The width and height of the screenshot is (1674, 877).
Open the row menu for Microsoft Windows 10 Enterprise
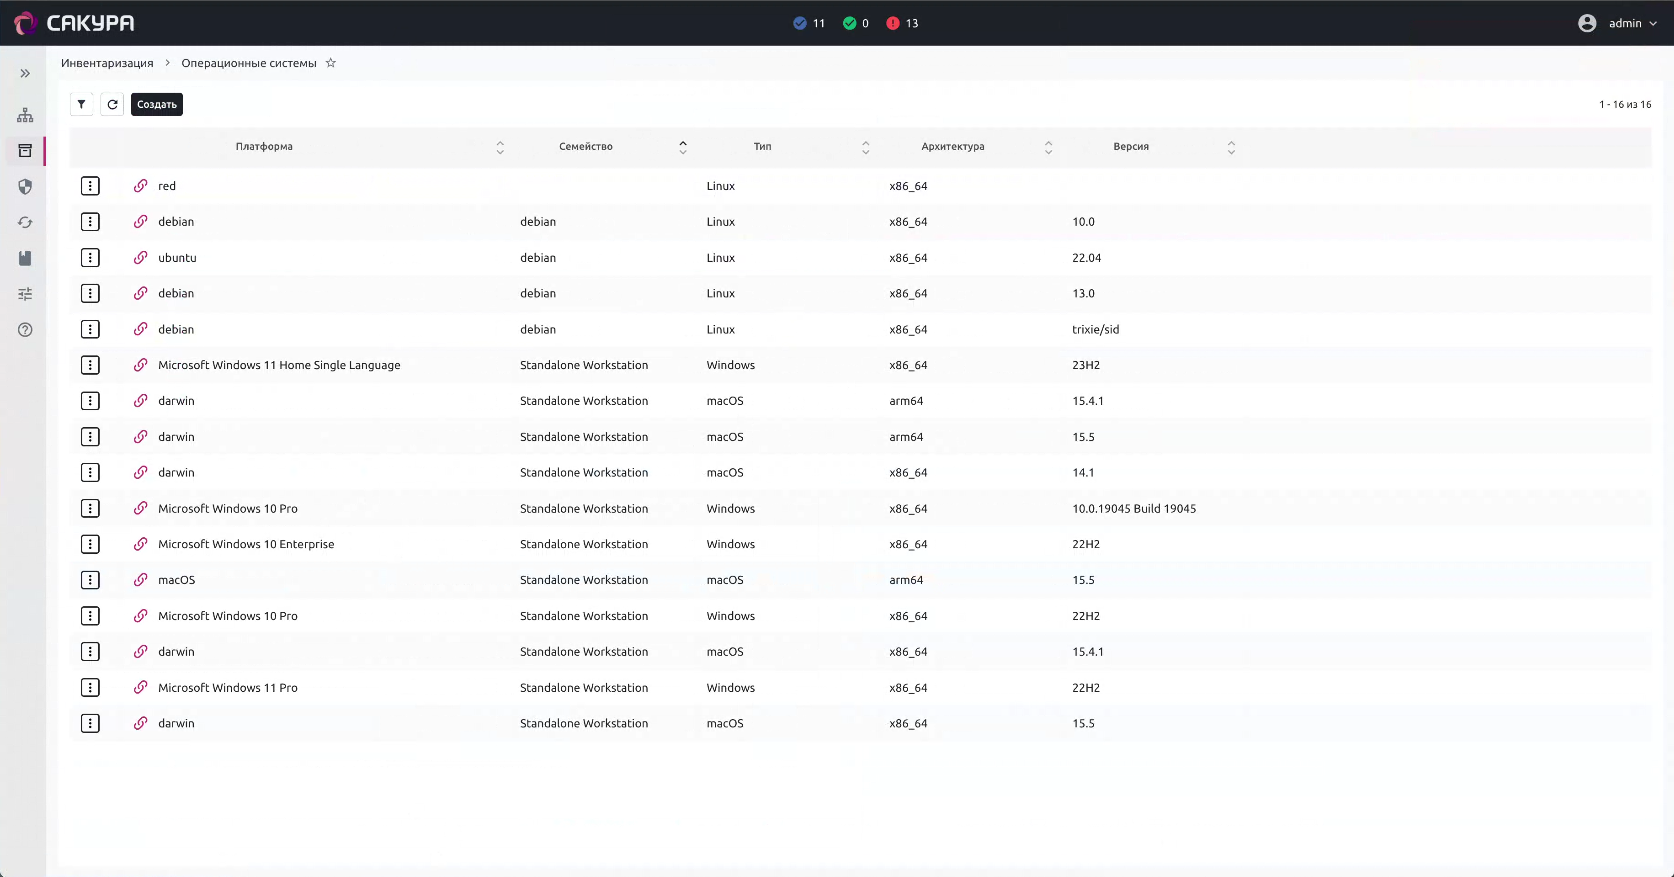point(90,544)
